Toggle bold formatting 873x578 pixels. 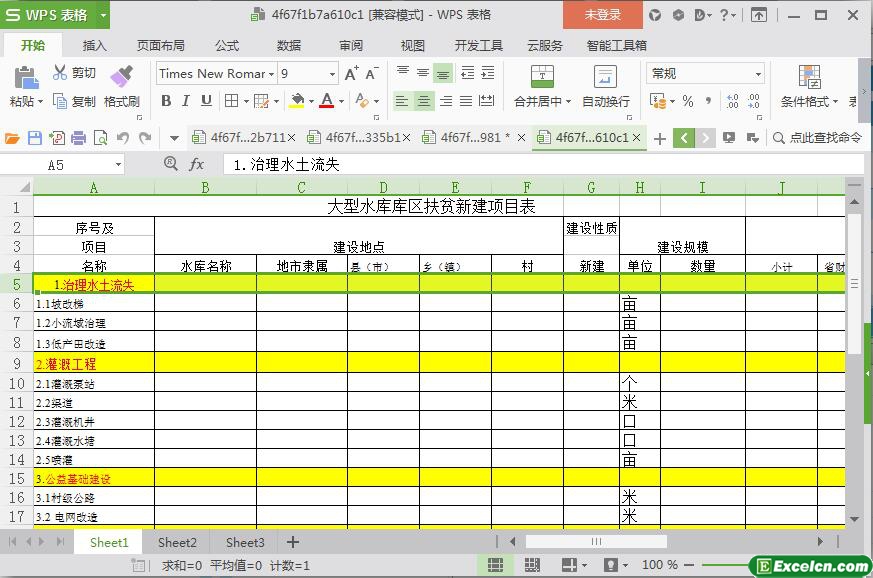tap(166, 100)
